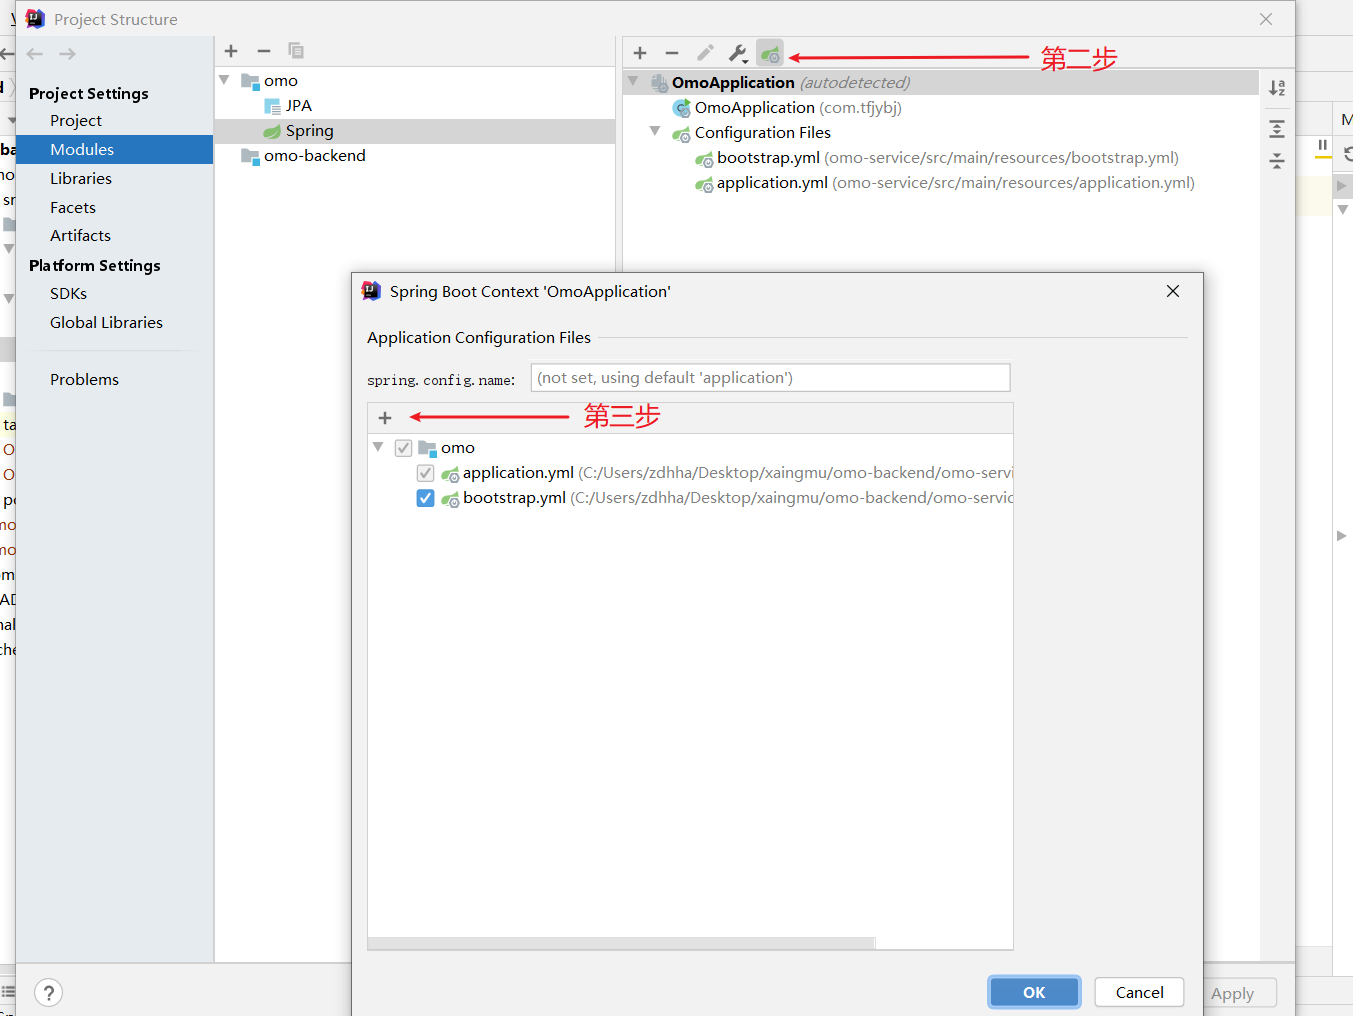Cancel the Spring Boot Context dialog

click(x=1139, y=992)
